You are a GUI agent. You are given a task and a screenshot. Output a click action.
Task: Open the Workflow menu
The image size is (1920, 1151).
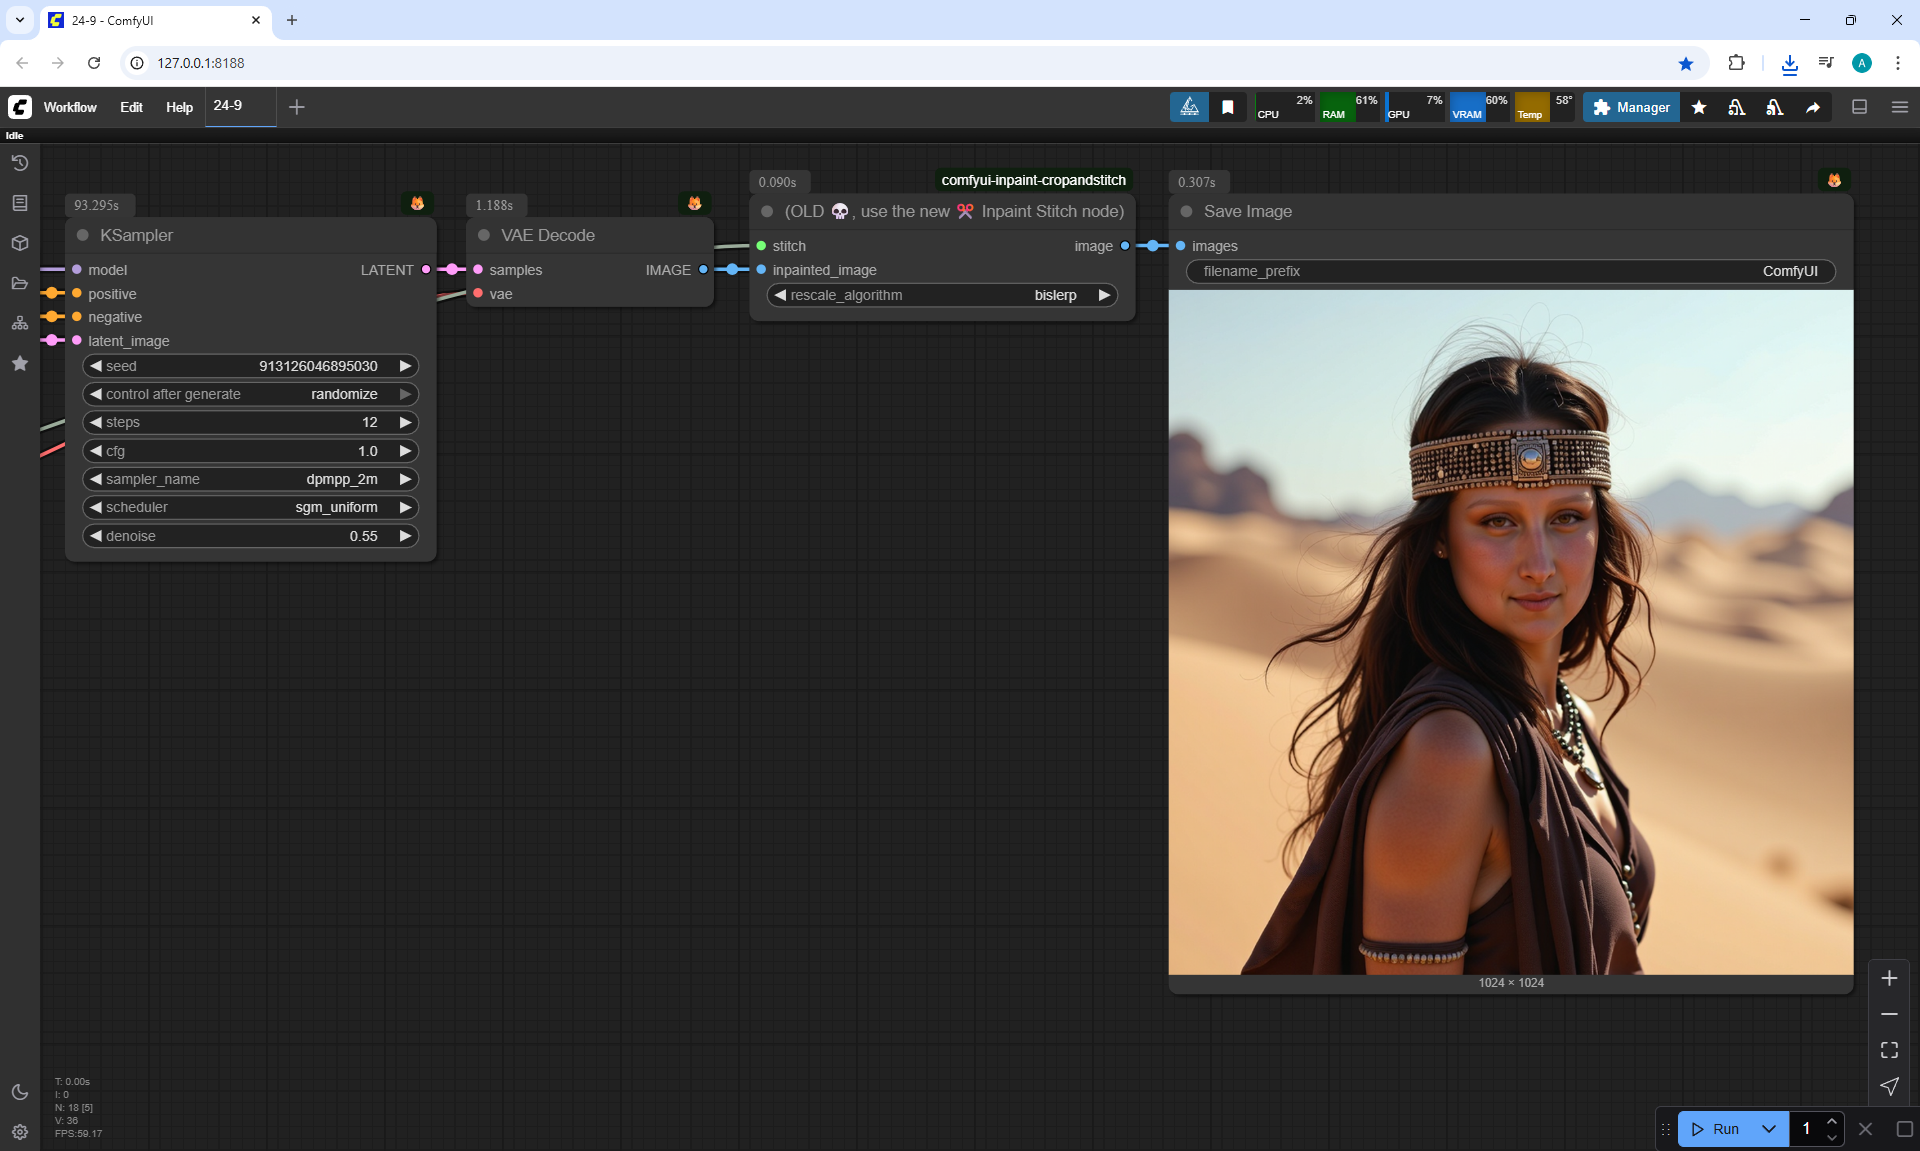point(70,107)
